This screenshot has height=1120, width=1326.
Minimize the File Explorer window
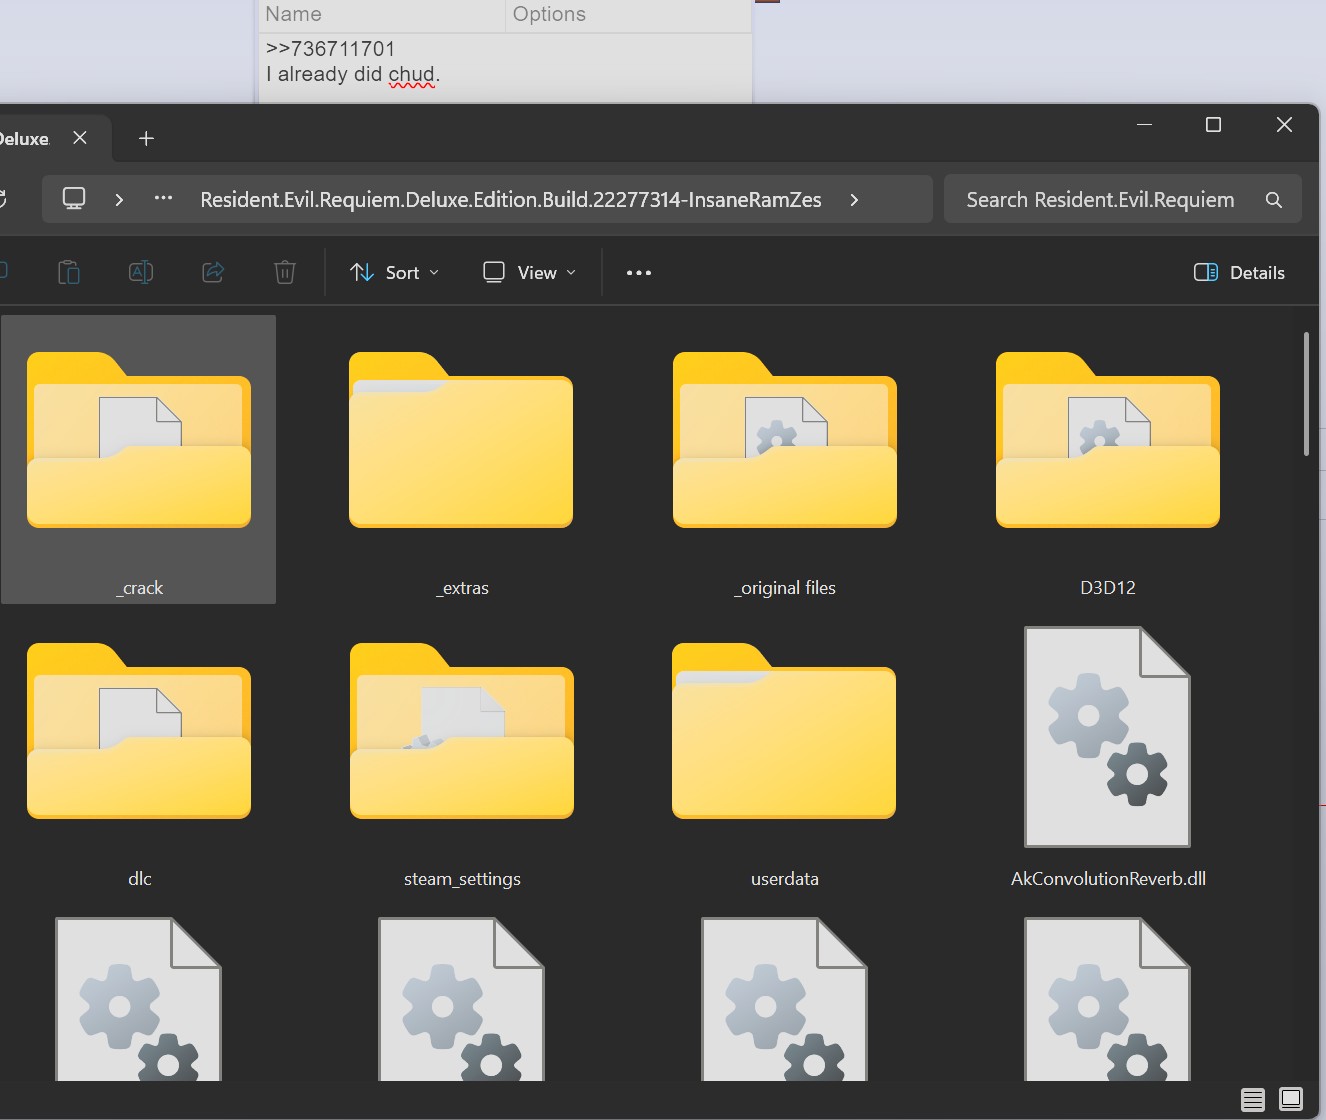tap(1145, 124)
